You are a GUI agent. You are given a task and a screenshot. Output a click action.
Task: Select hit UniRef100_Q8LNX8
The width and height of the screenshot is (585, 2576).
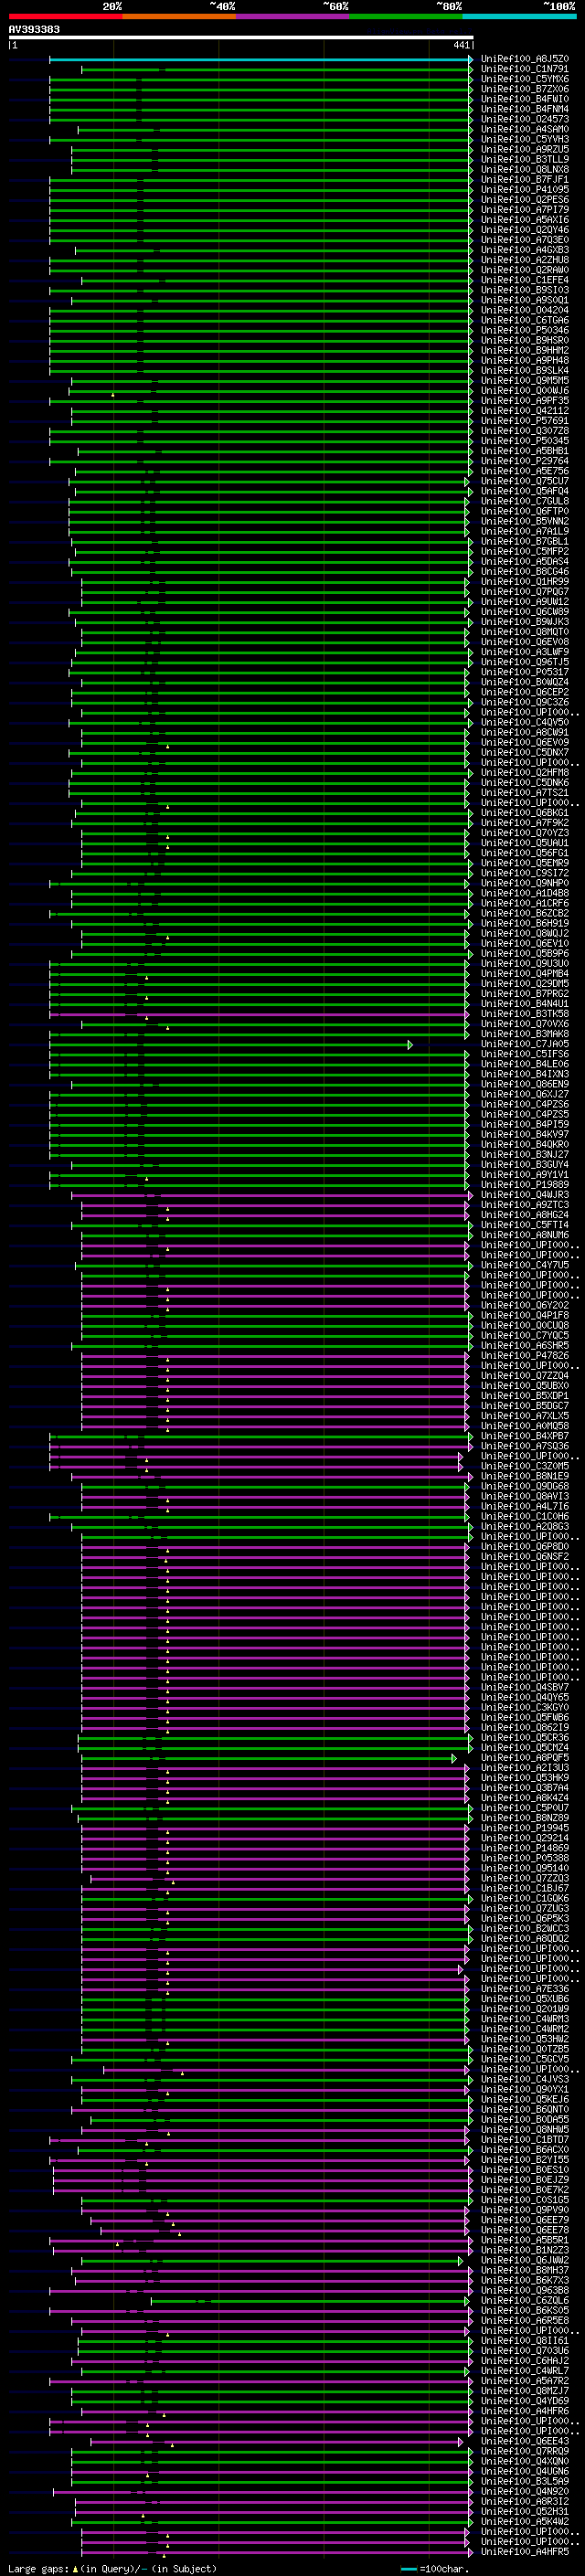click(525, 169)
